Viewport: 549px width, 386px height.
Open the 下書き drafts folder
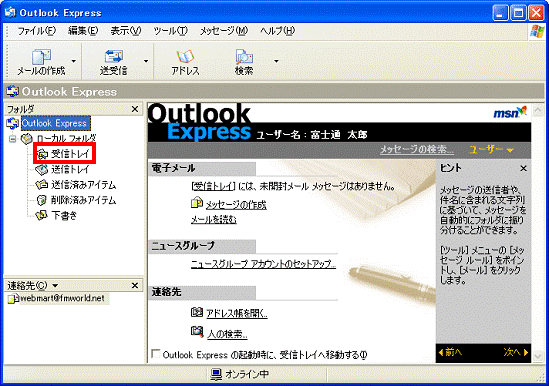click(x=64, y=215)
